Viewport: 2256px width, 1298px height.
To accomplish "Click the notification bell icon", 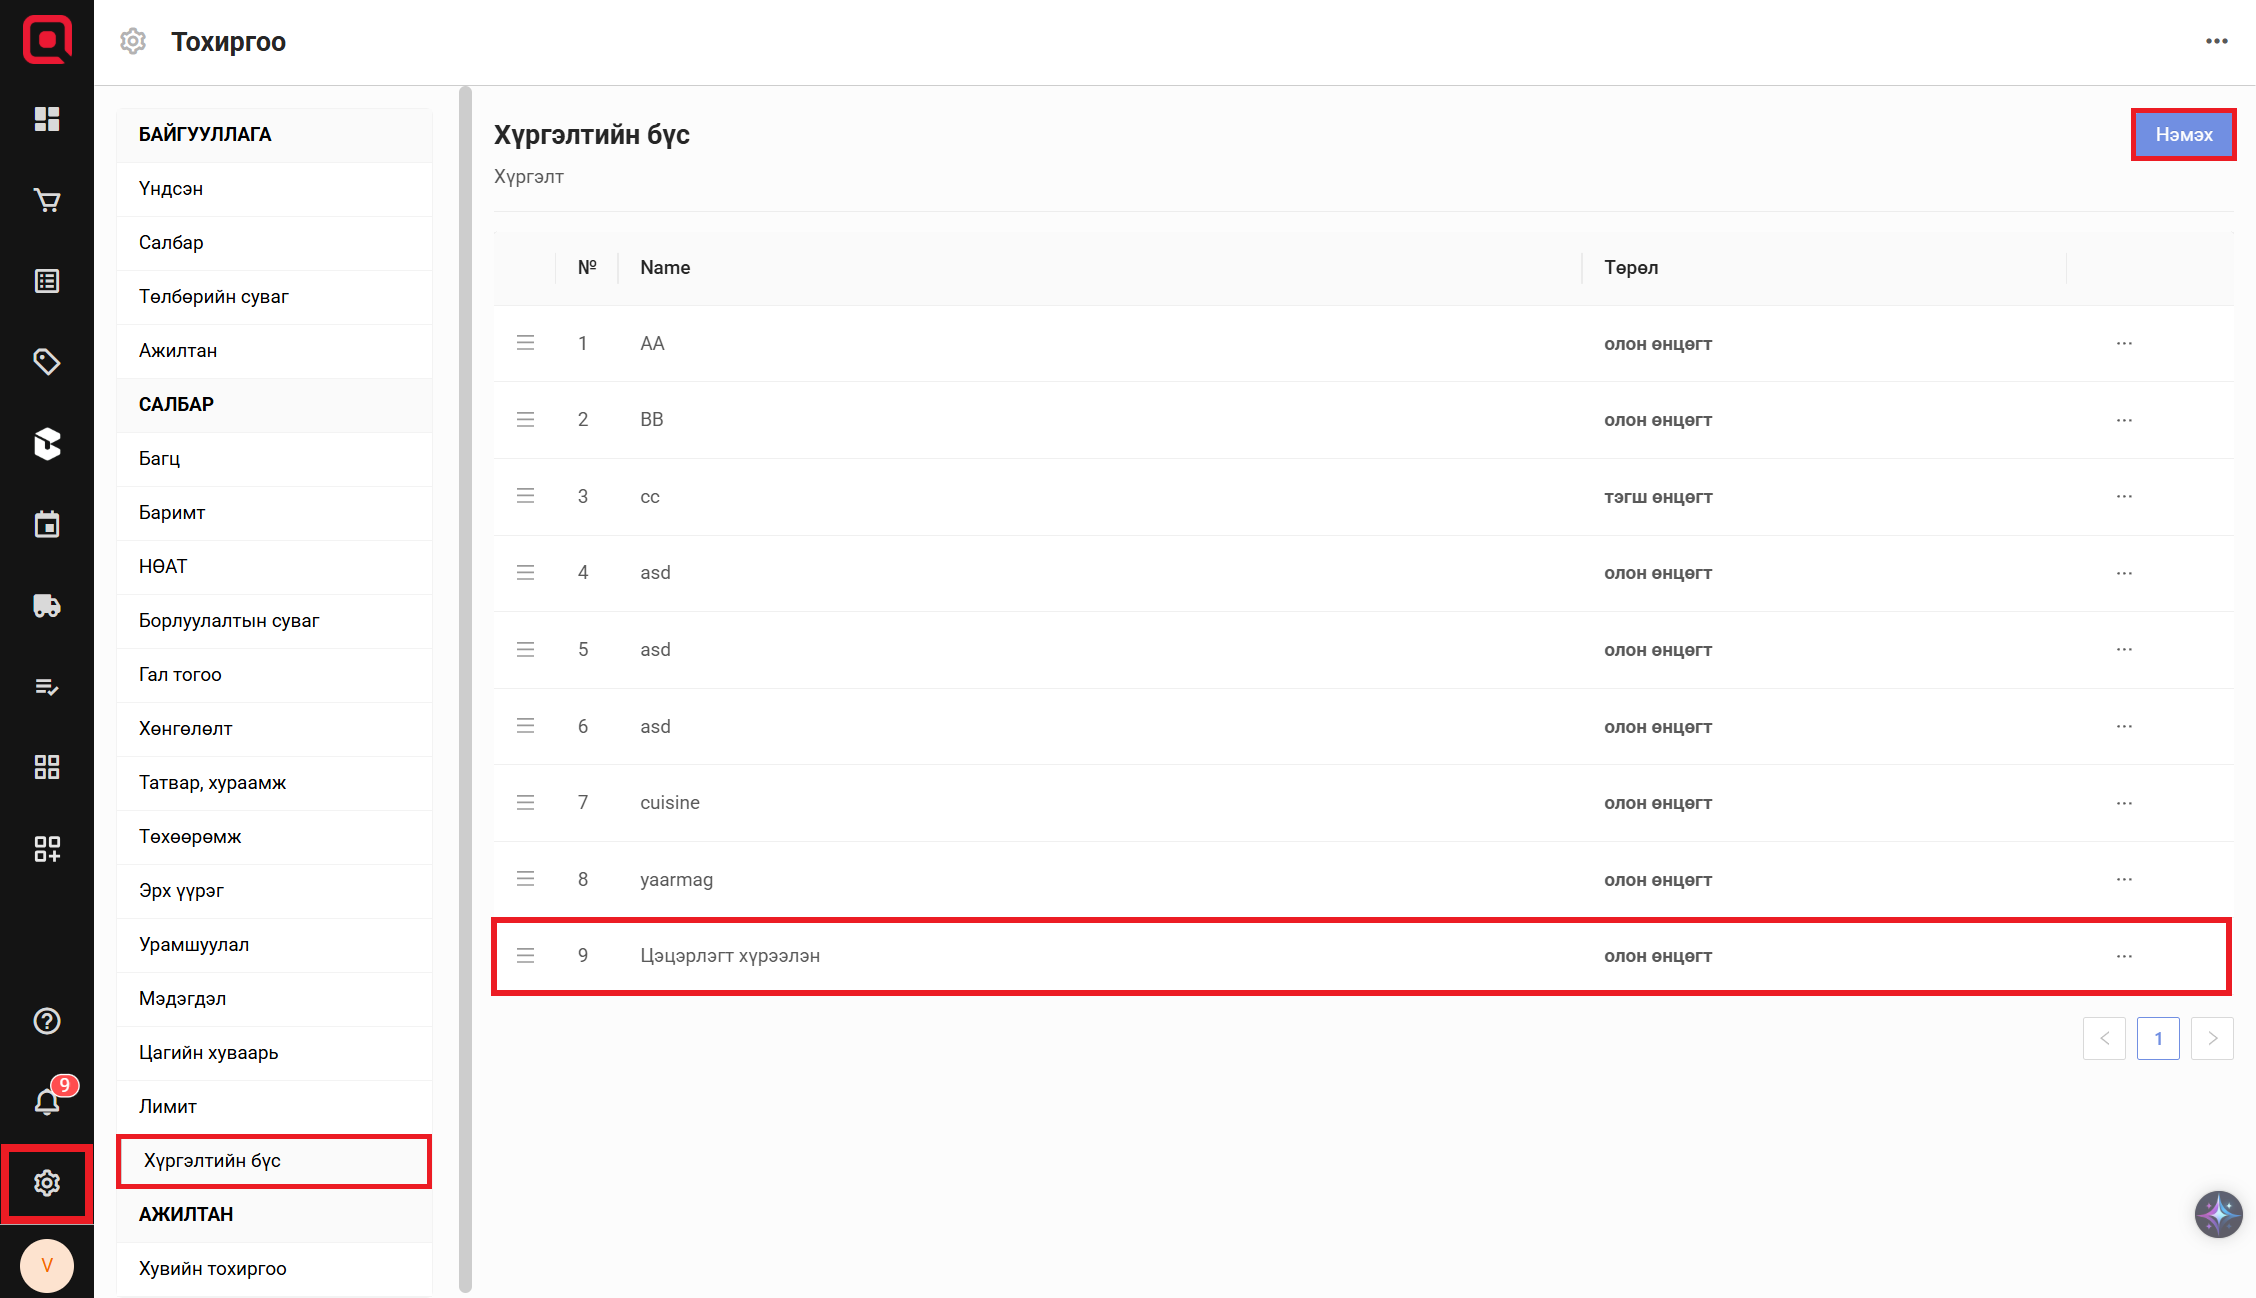I will coord(47,1102).
